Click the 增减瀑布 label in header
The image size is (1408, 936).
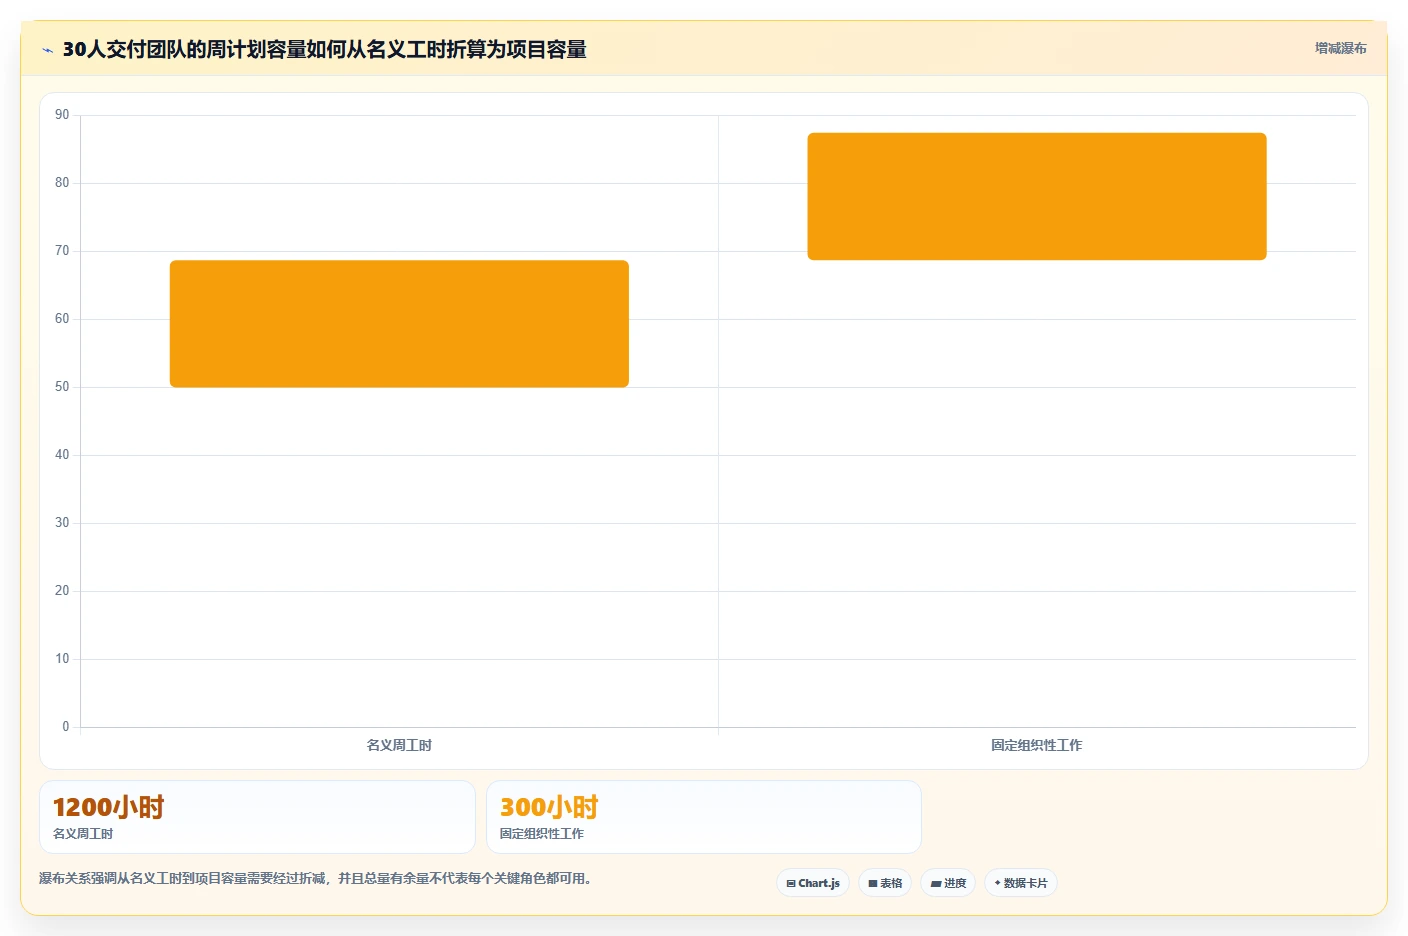(1340, 48)
